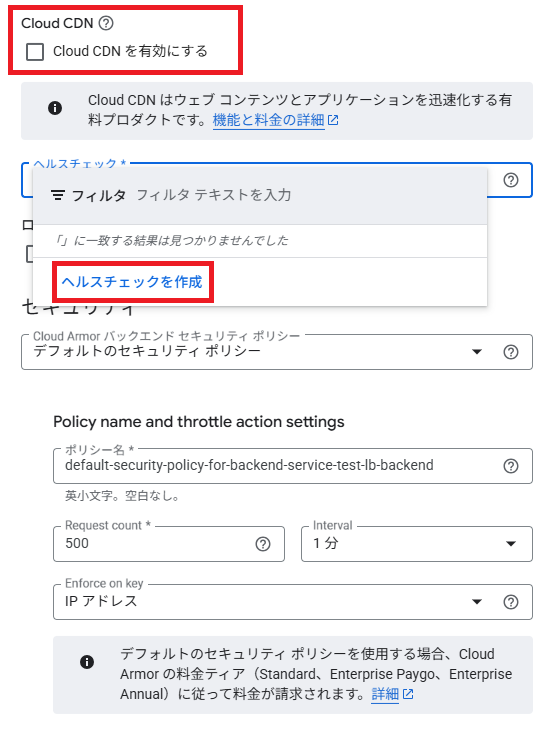This screenshot has height=734, width=560.
Task: Click help icon beside Enforce on key
Action: tap(510, 602)
